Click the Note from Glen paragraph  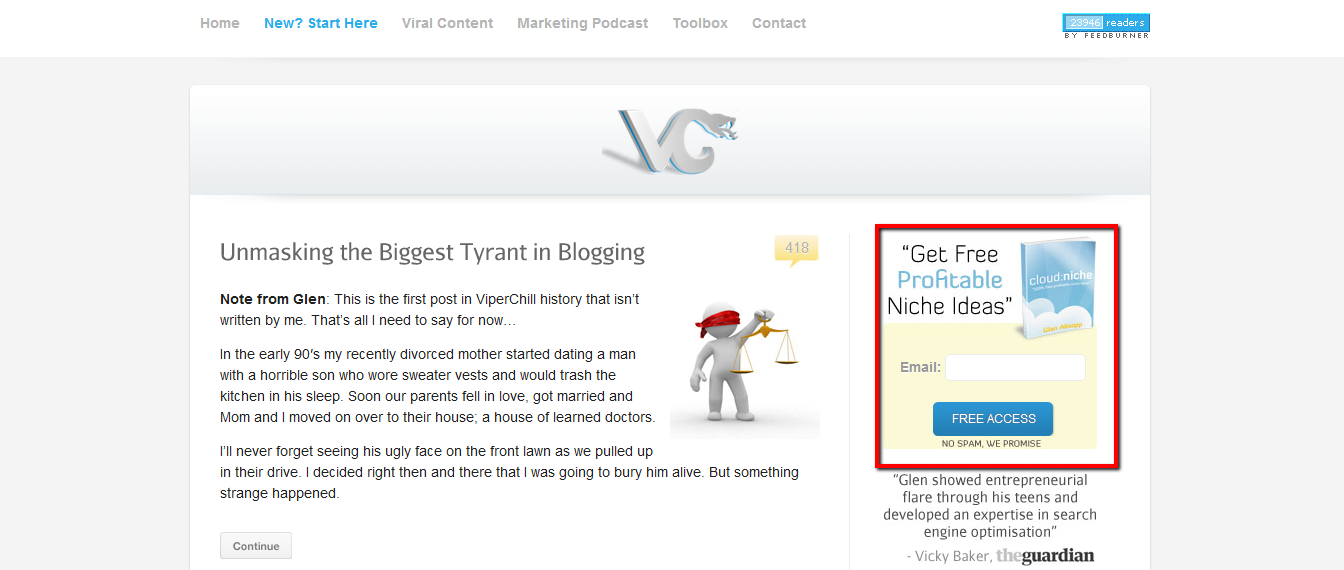430,310
